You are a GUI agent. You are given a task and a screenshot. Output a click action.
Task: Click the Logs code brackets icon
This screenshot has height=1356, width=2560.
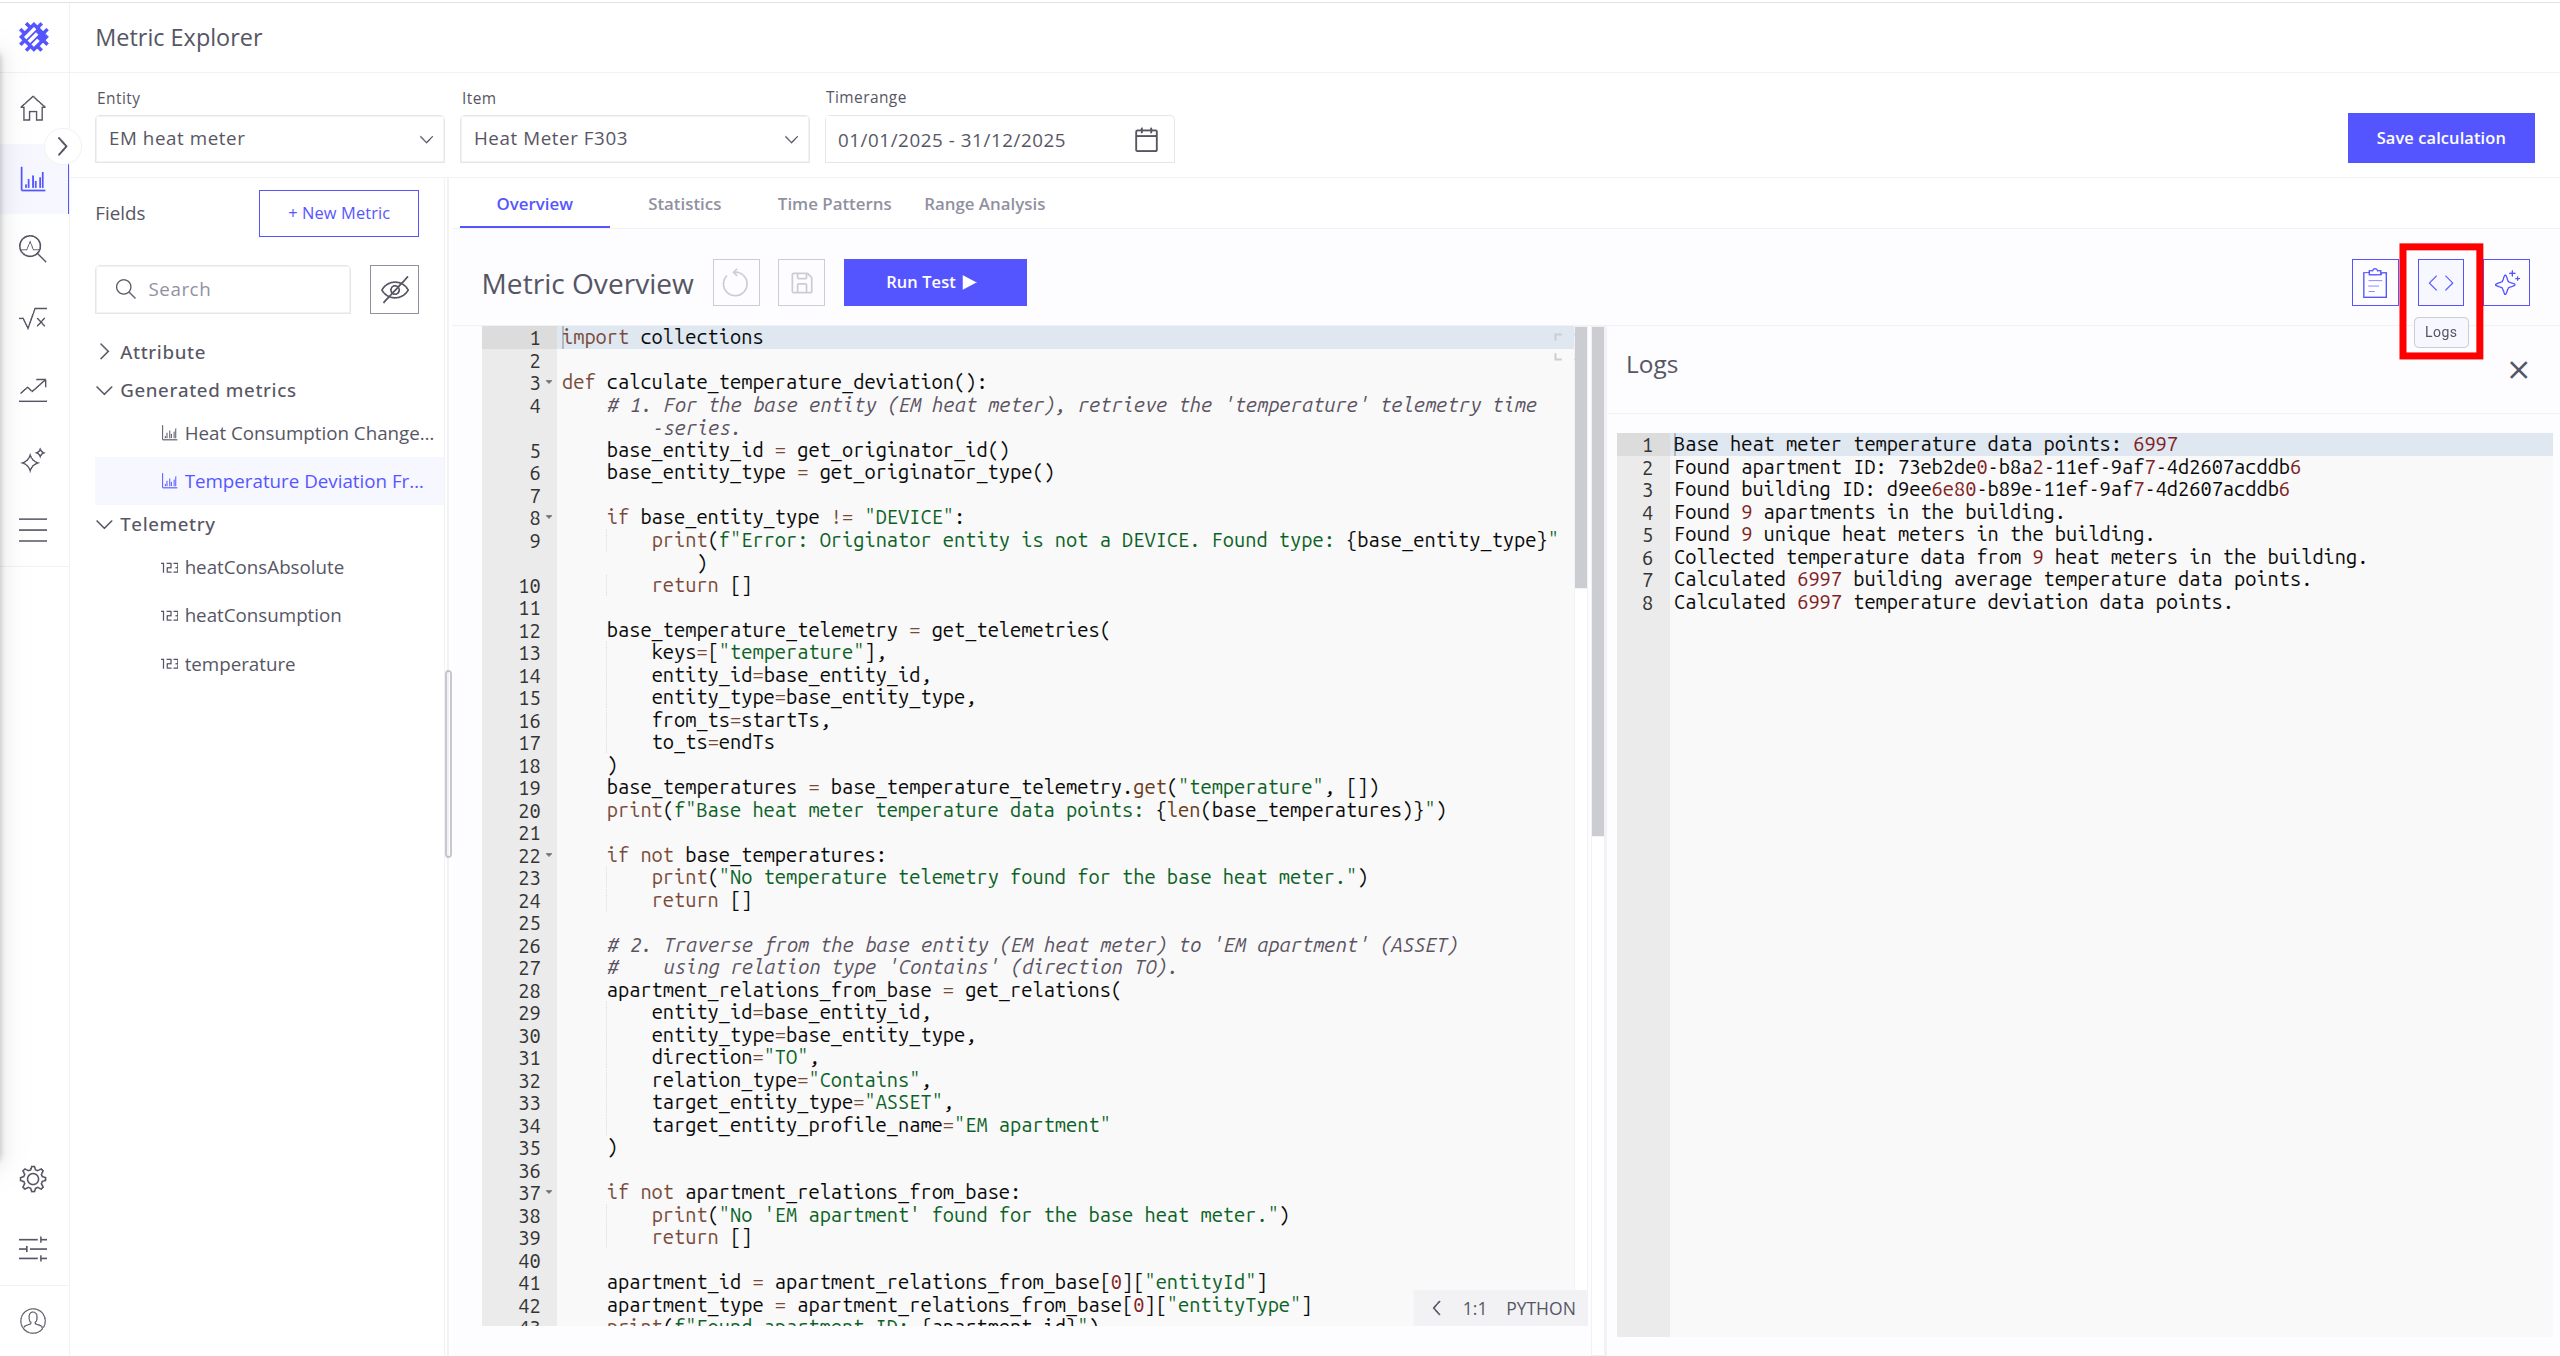(2440, 283)
